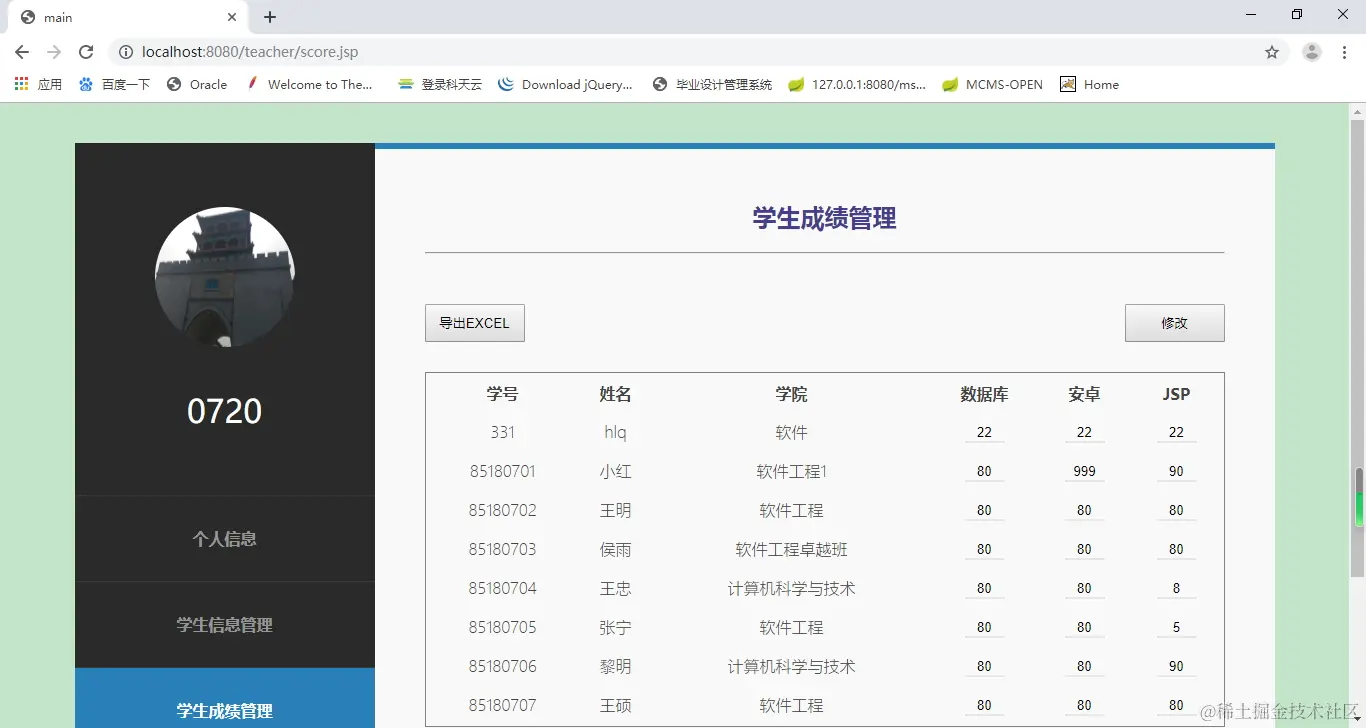Screen dimensions: 1366x728
Task: Click the 导出EXCEL export button
Action: (x=474, y=322)
